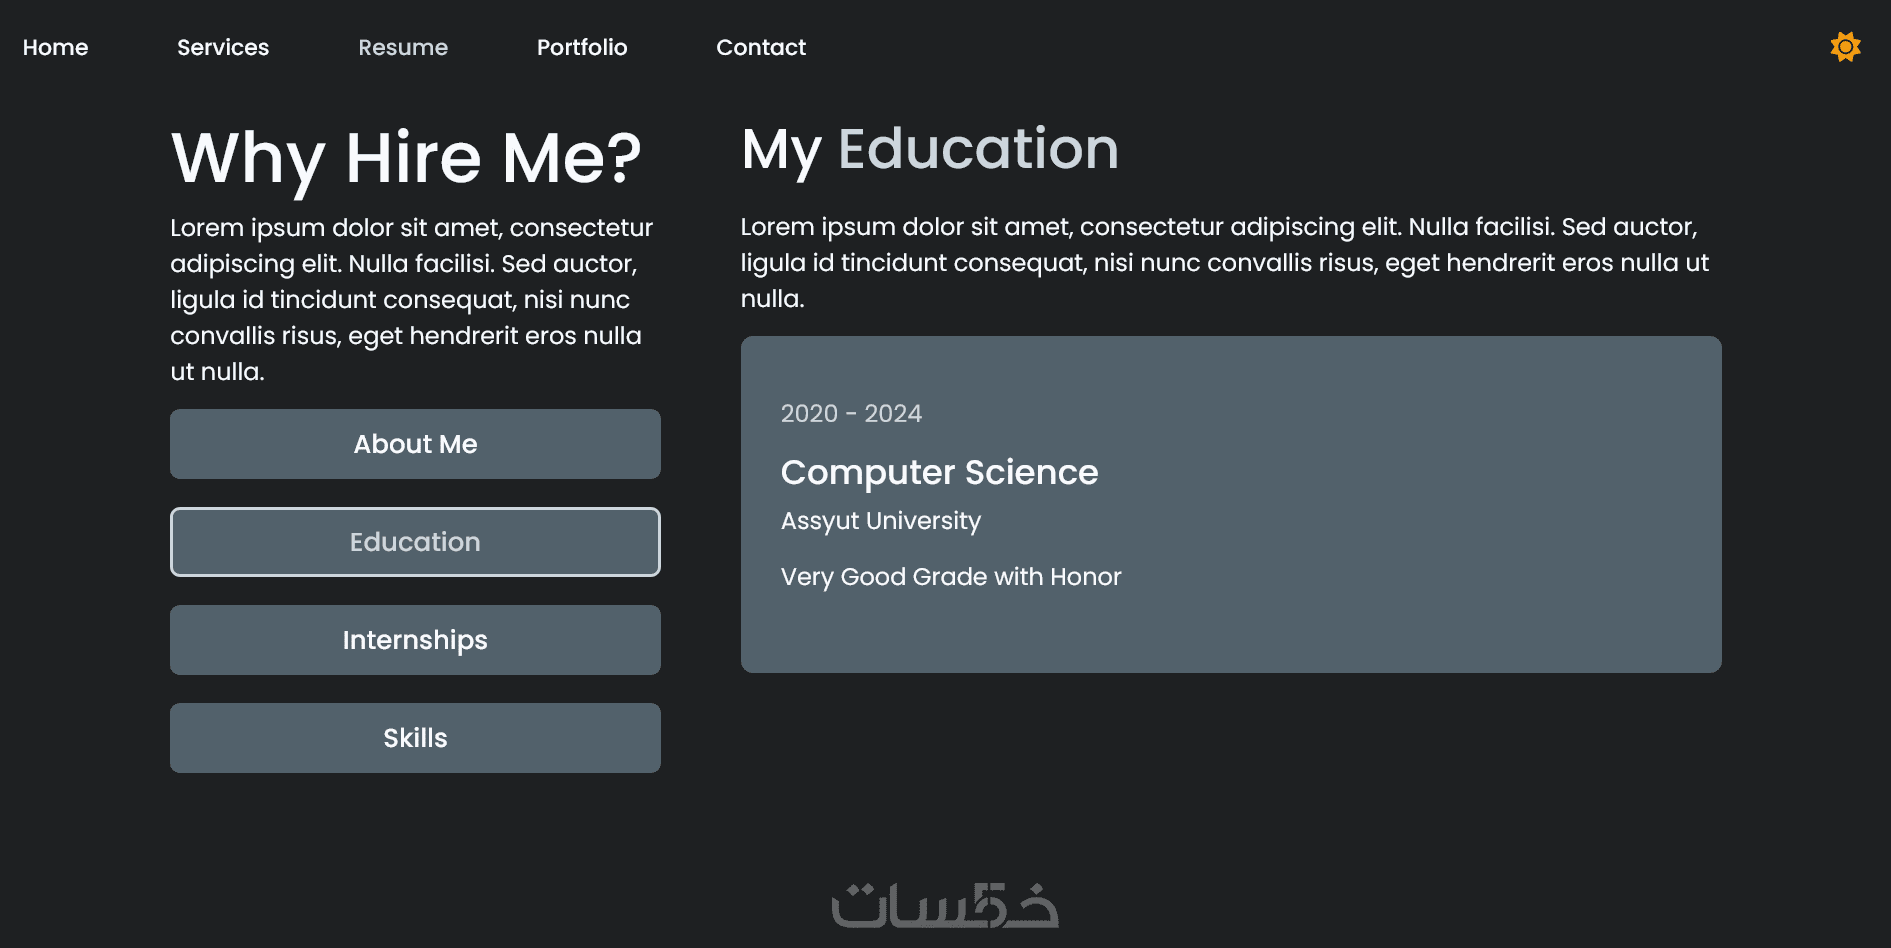Show the Internships tab

415,640
